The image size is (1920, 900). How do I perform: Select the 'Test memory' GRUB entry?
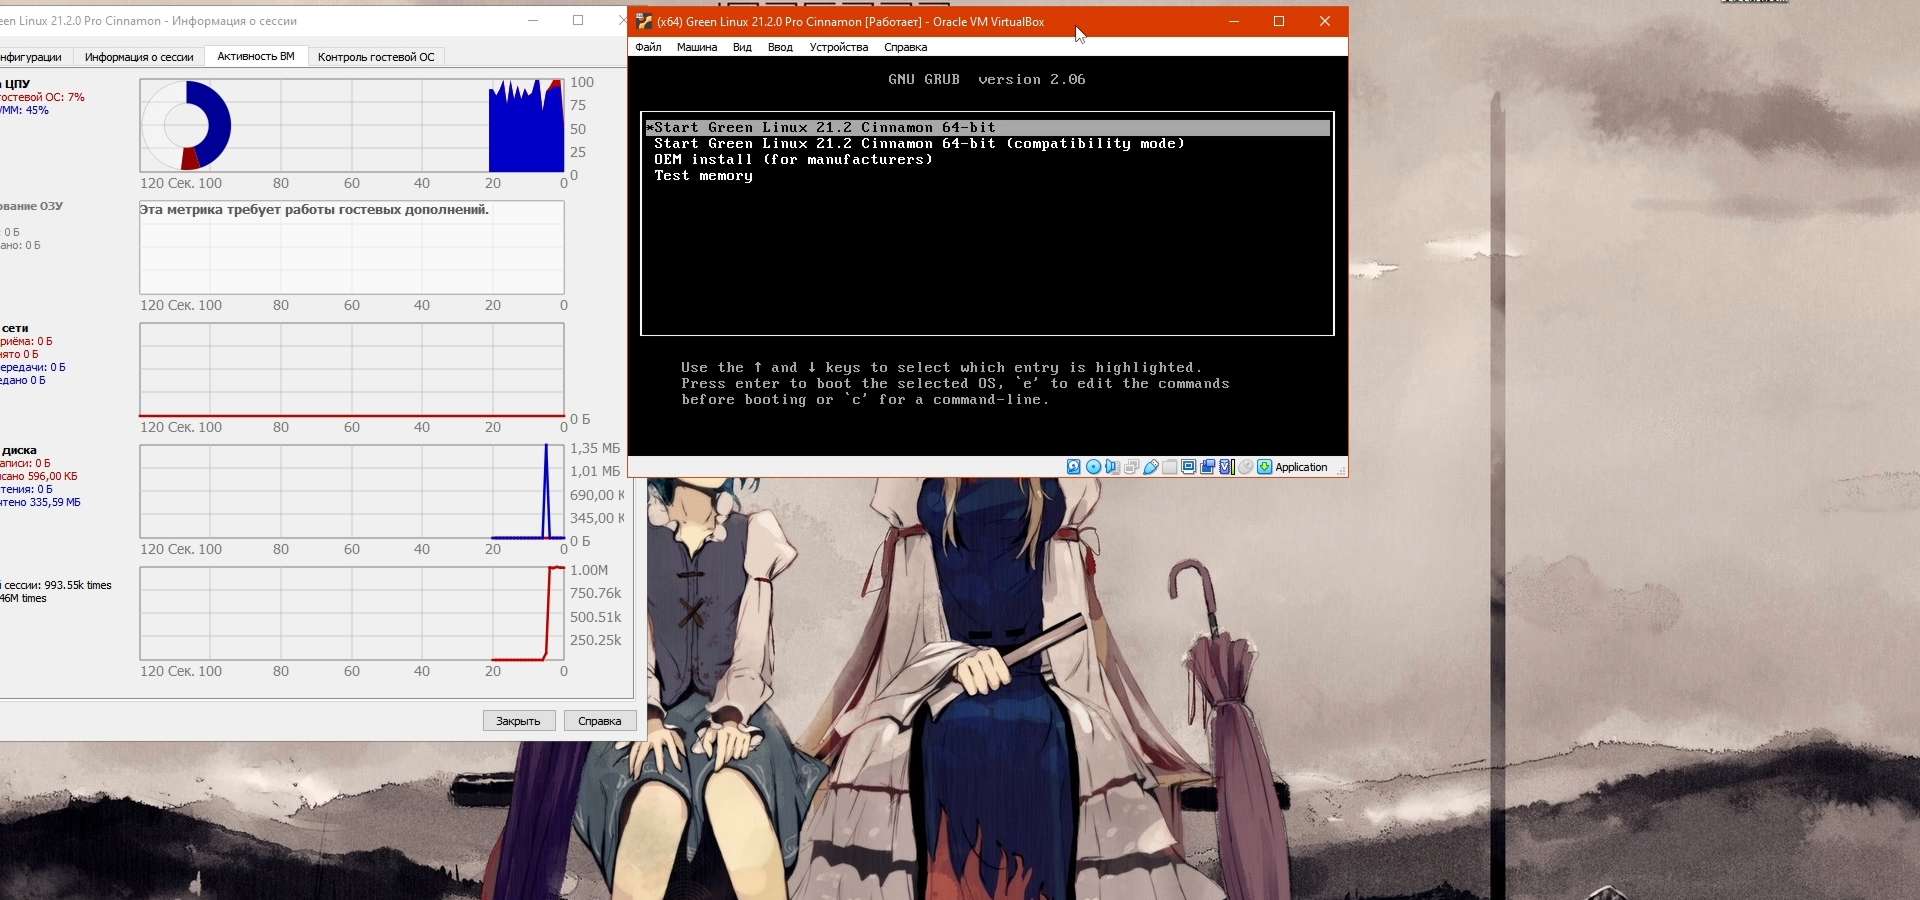point(988,175)
